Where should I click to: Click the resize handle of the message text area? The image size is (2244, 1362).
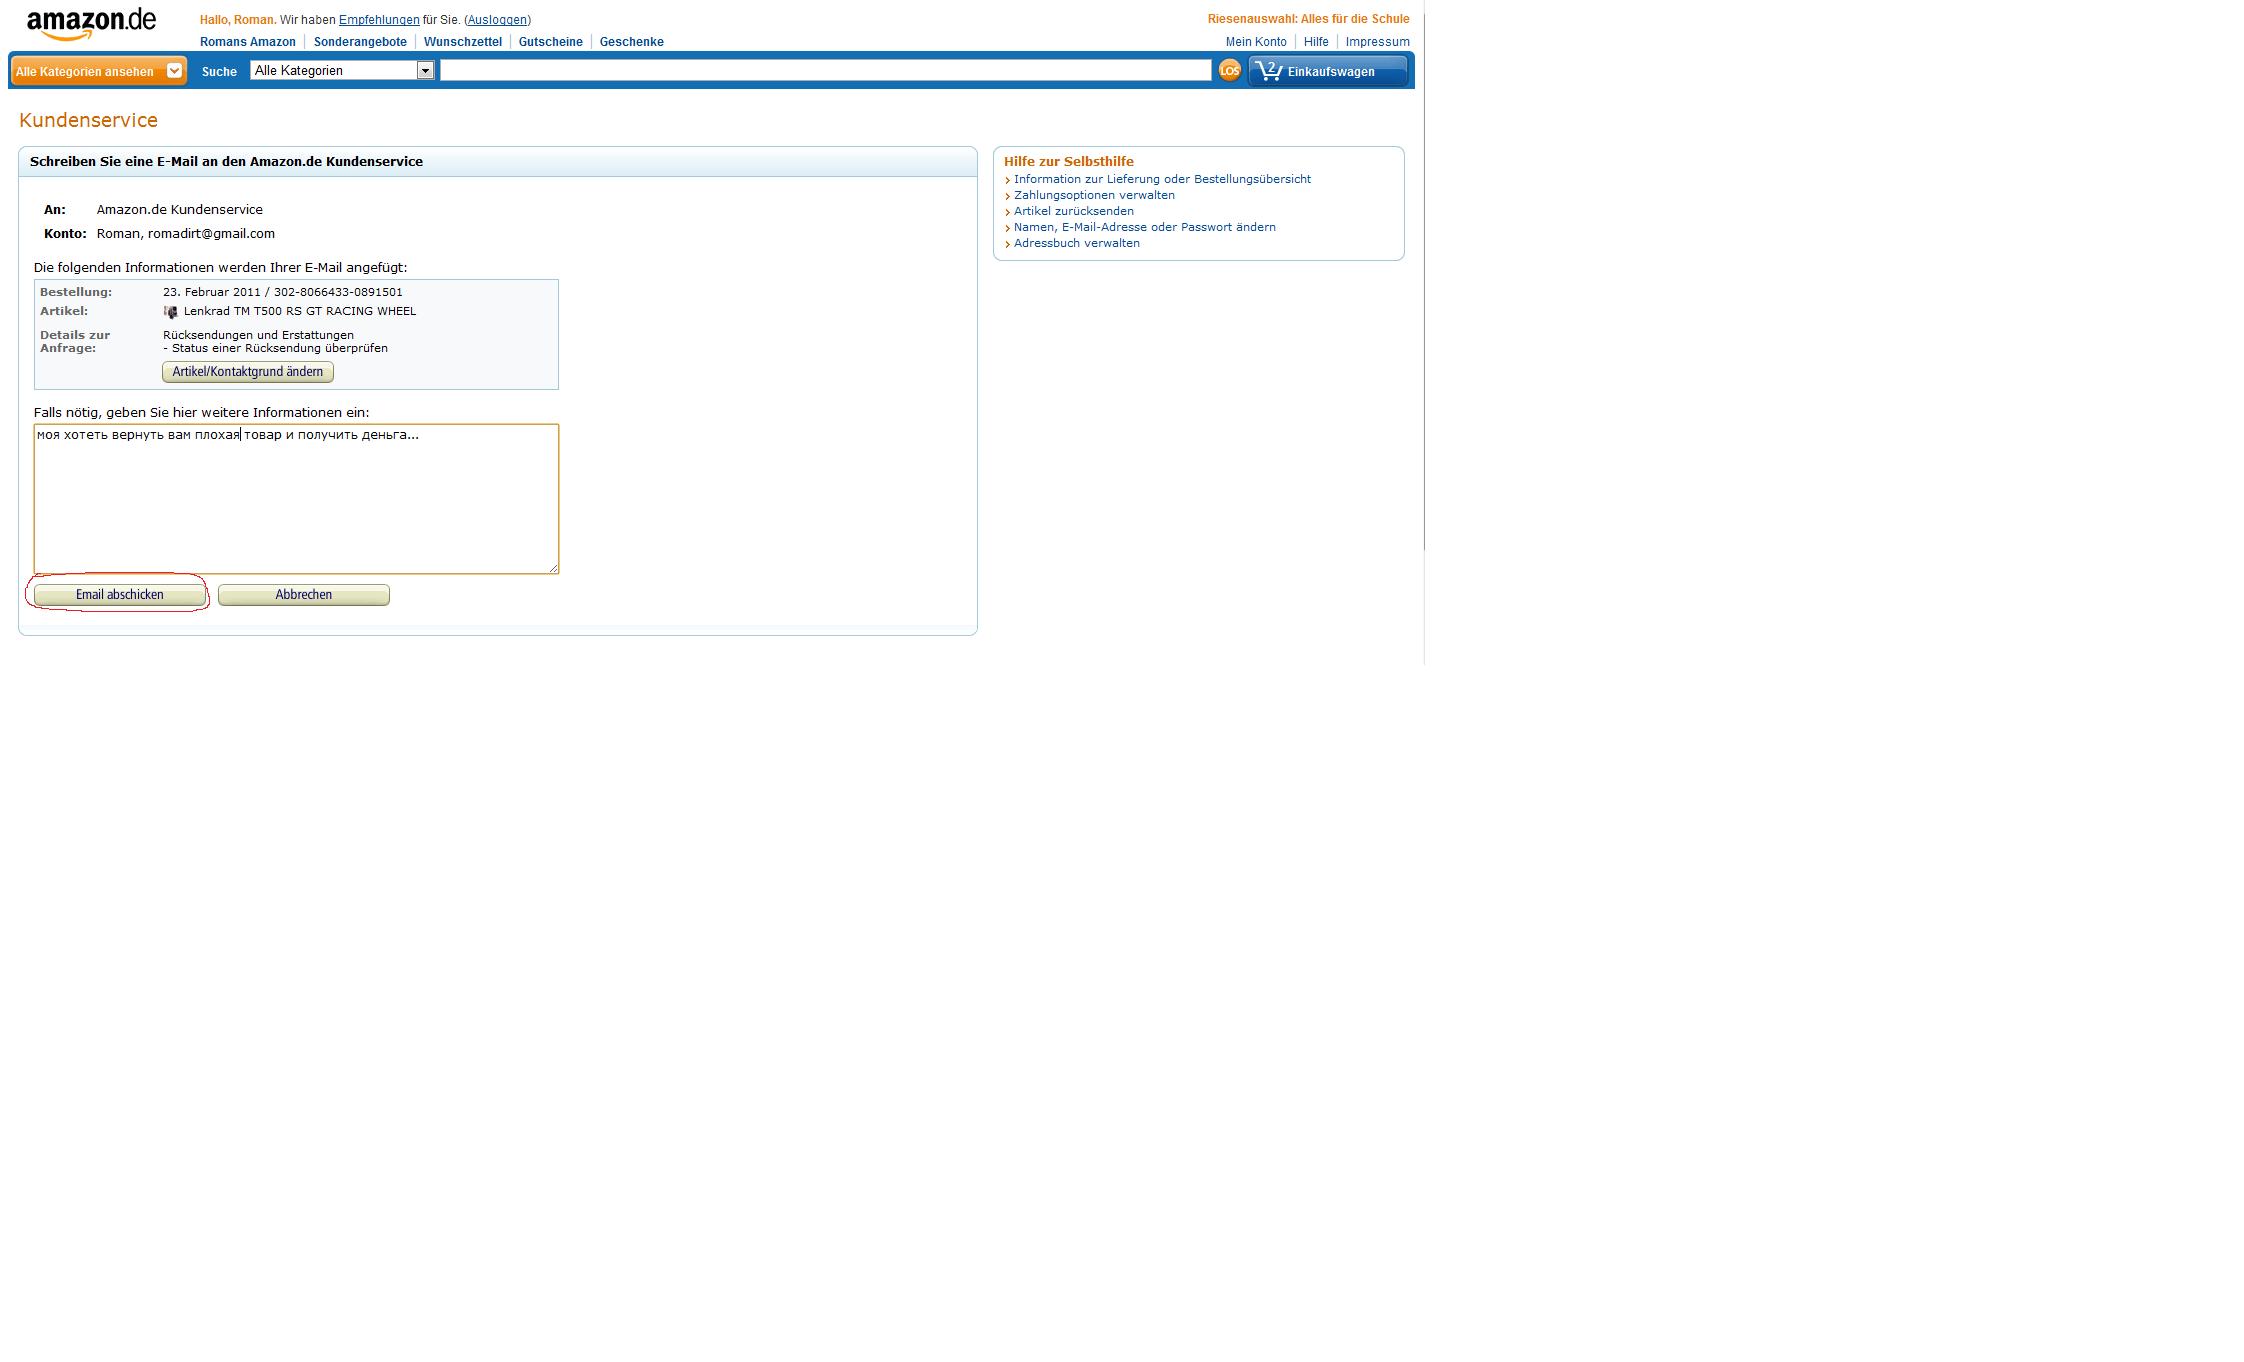(553, 568)
